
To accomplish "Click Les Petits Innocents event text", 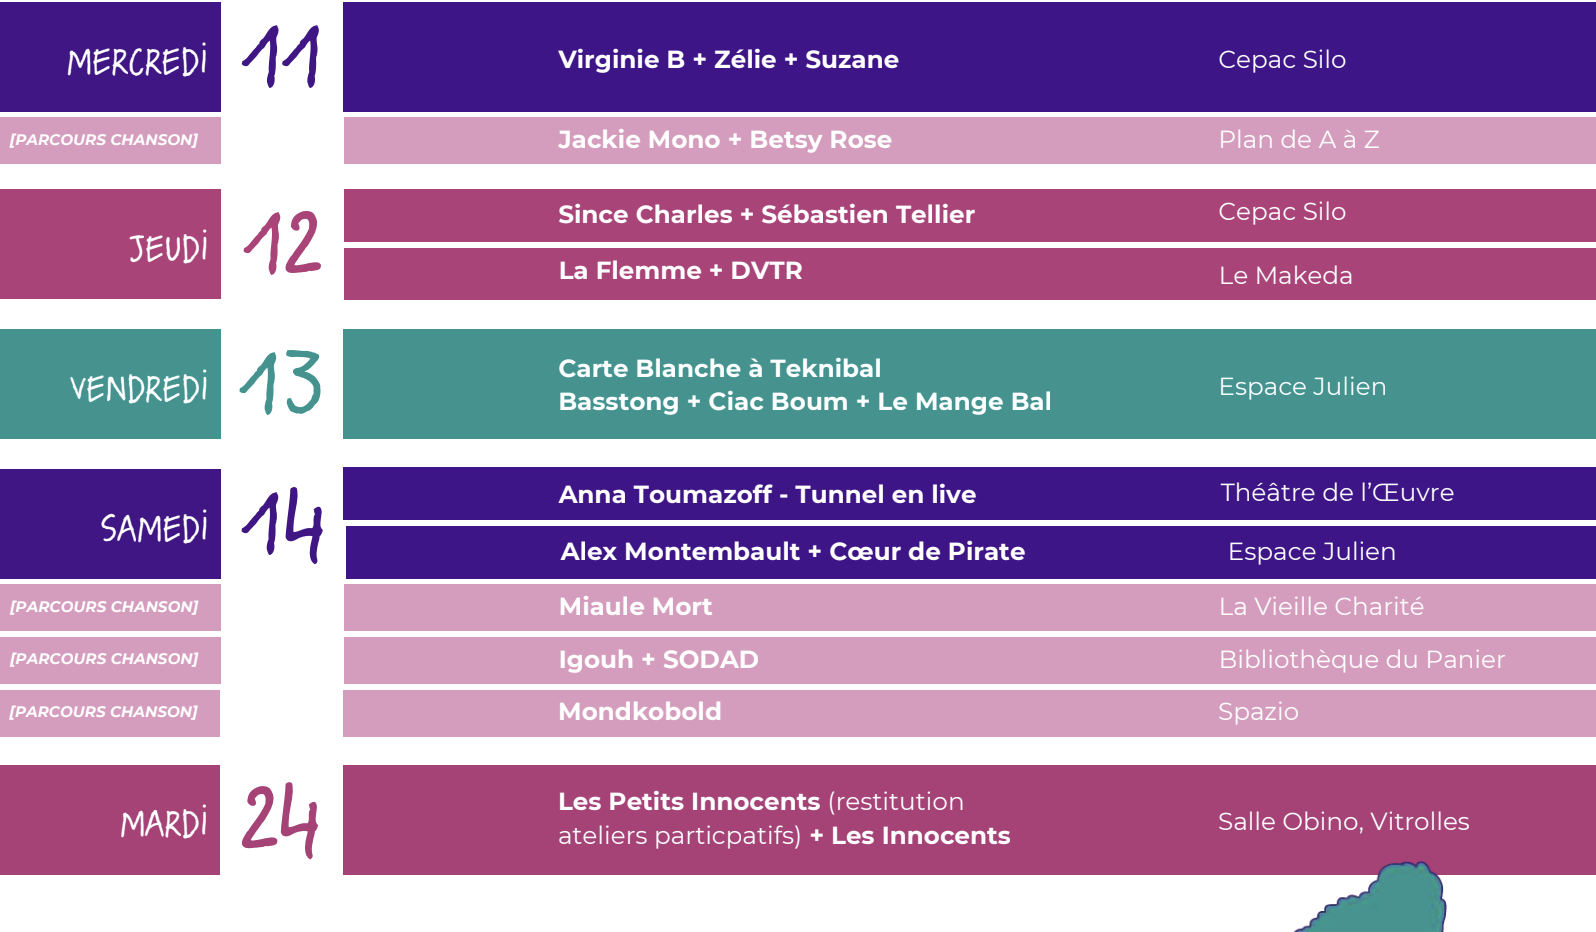I will 689,802.
